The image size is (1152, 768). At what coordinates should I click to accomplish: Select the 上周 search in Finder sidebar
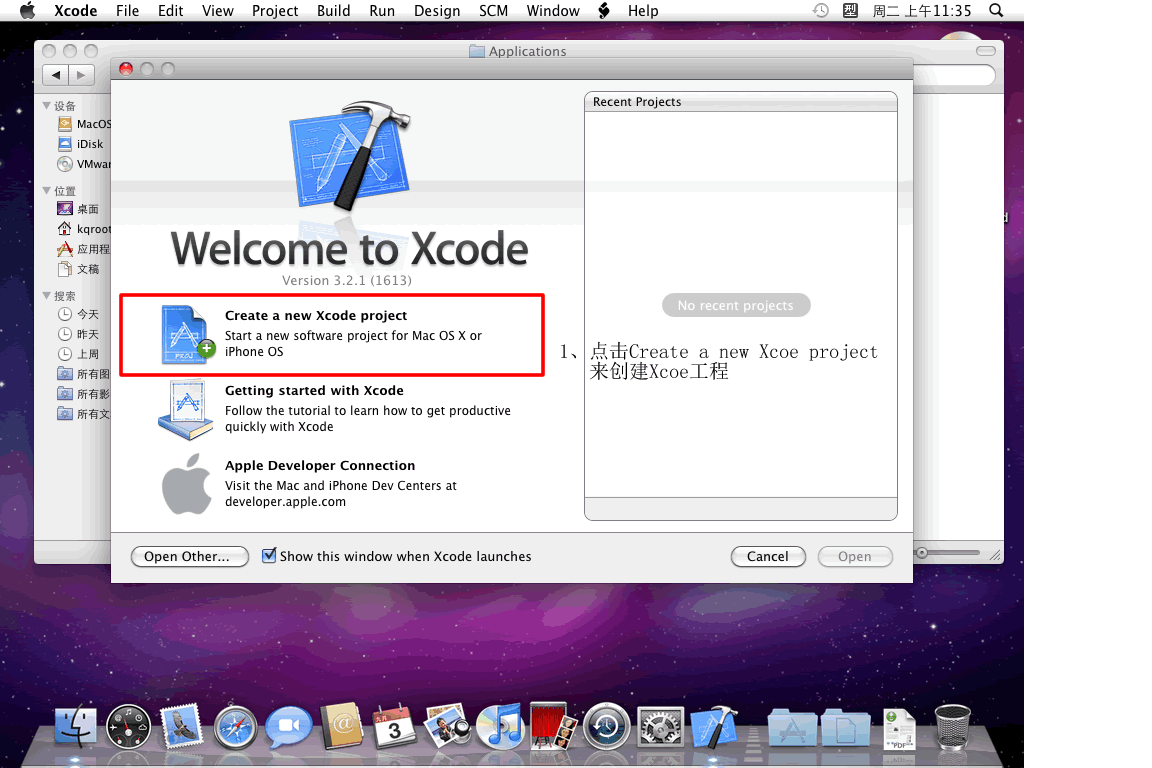point(78,354)
